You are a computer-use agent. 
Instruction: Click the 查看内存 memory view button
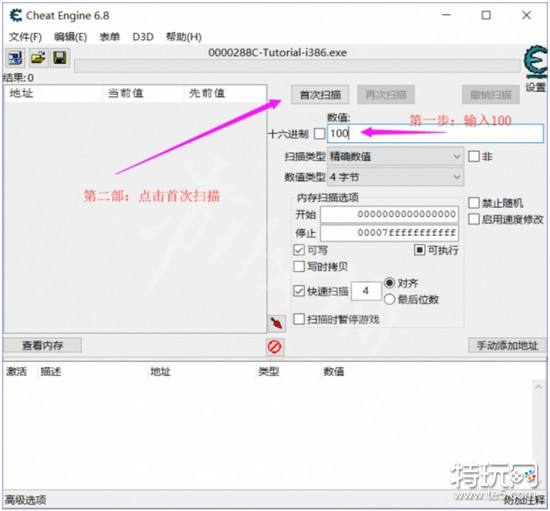tap(42, 345)
